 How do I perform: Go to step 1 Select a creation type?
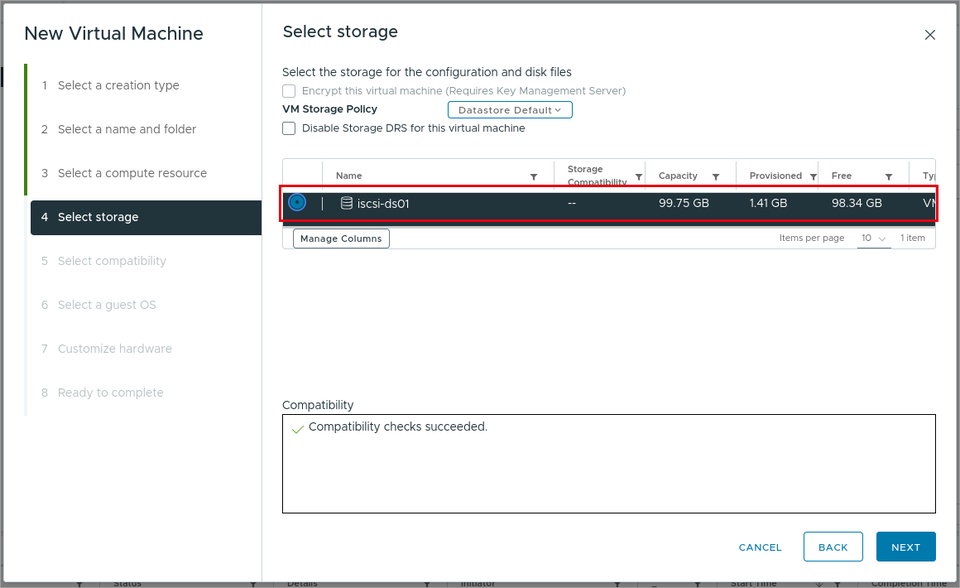118,85
